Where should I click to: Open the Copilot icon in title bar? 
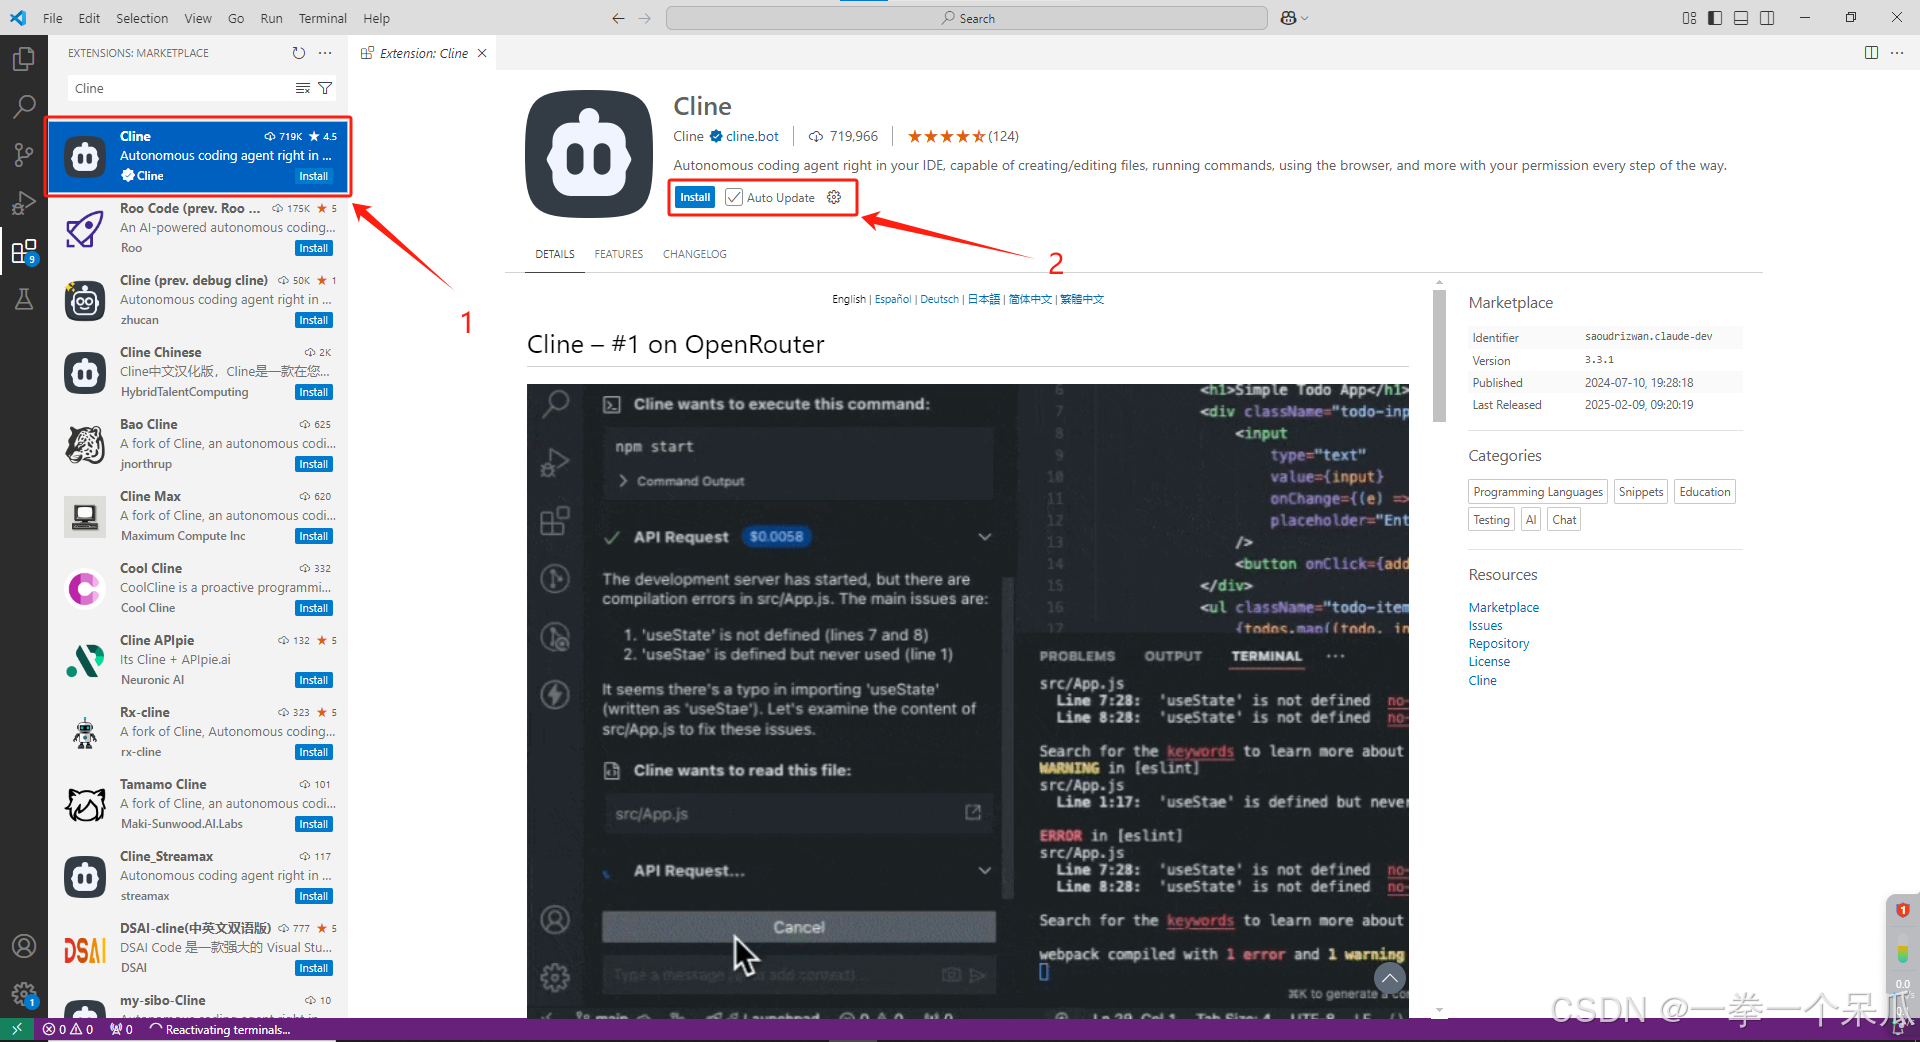point(1288,18)
